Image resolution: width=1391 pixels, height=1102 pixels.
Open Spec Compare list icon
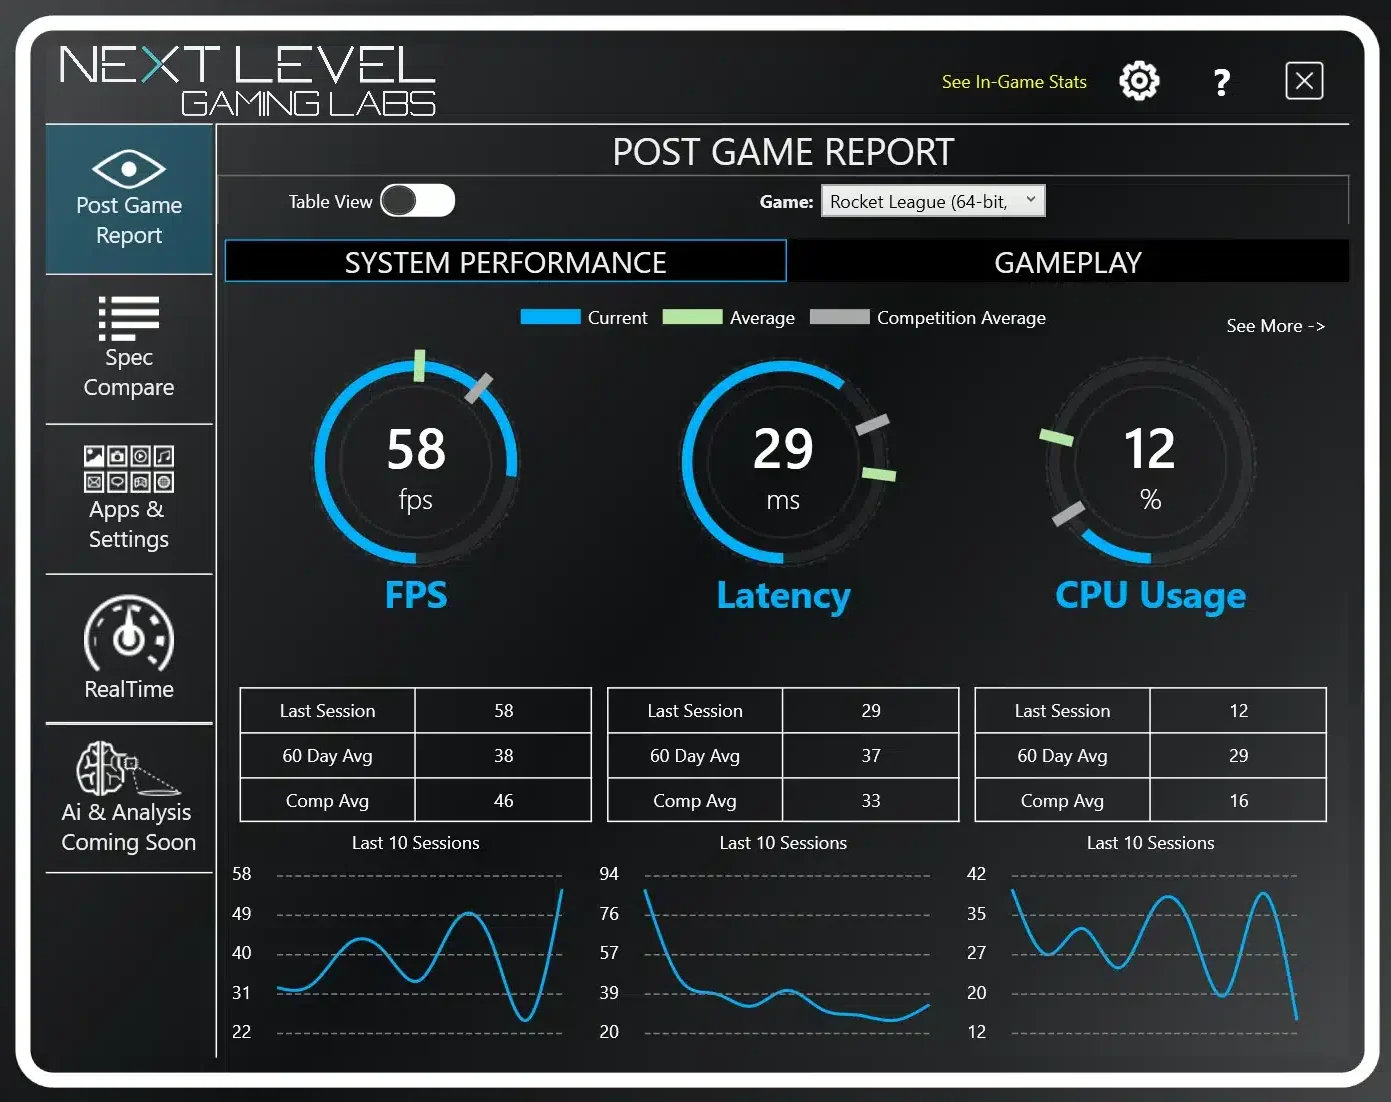tap(129, 319)
